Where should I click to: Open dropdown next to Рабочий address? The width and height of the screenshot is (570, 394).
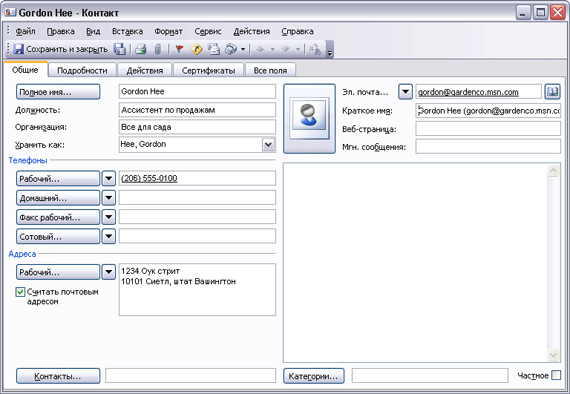108,272
